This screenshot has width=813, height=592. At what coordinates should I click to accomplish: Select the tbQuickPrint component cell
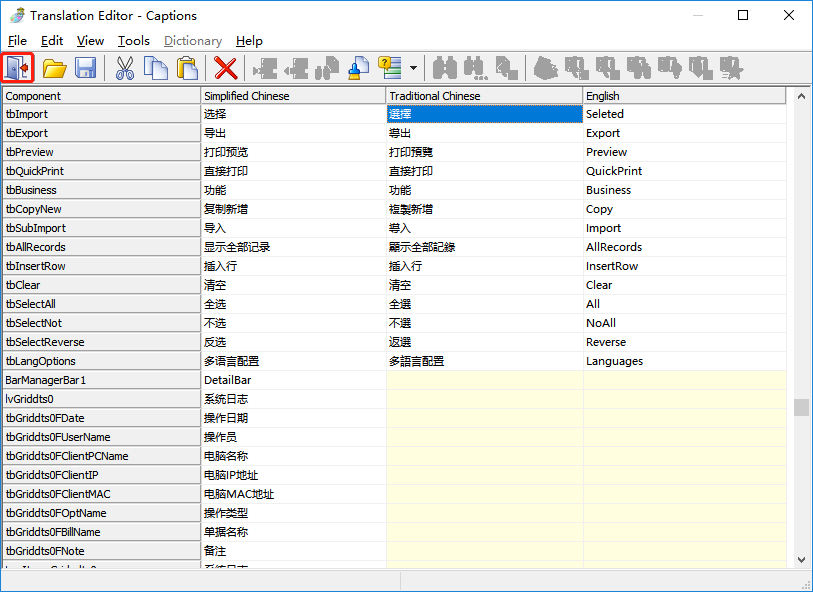[102, 171]
